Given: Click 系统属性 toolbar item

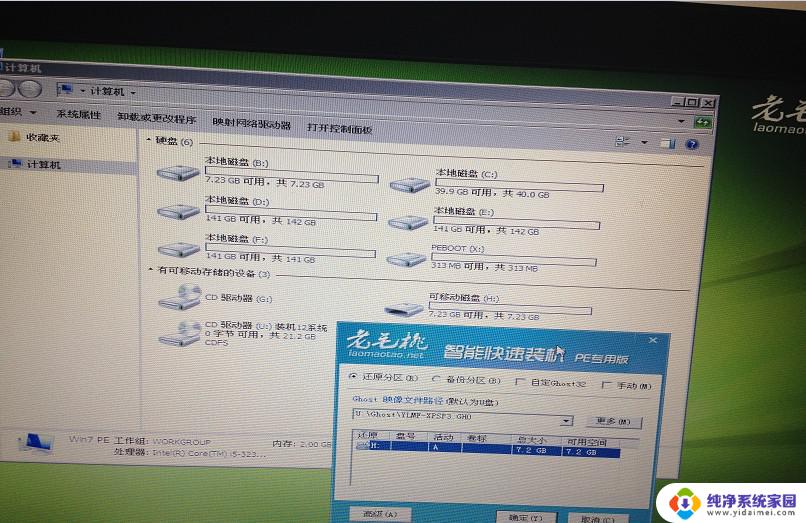Looking at the screenshot, I should click(x=79, y=114).
